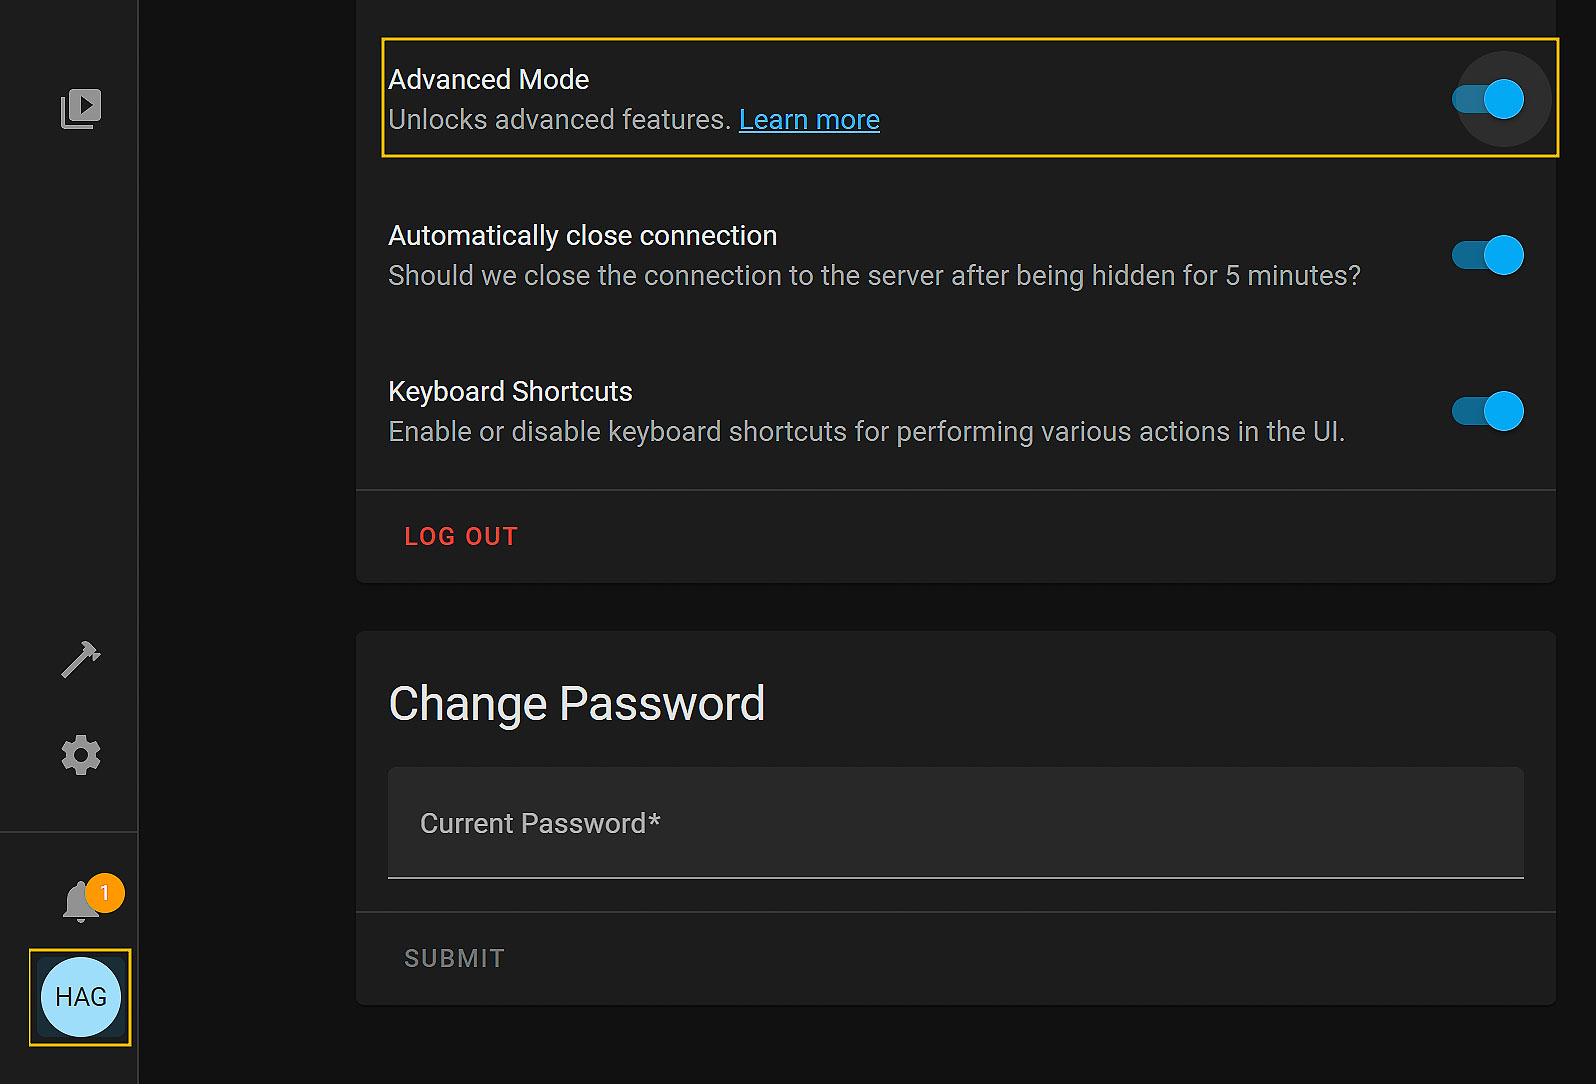This screenshot has width=1596, height=1084.
Task: Click the Keyboard Shortcuts title text
Action: point(510,391)
